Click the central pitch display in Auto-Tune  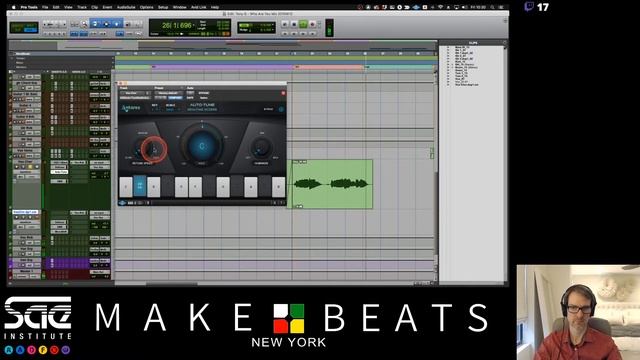202,146
